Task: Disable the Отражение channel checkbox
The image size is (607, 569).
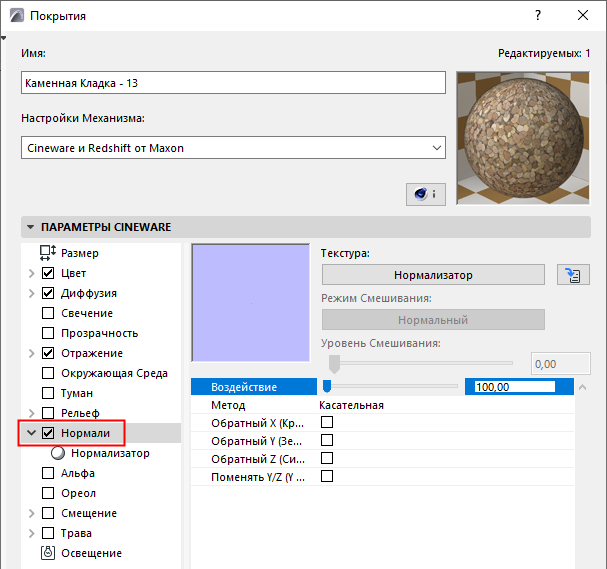Action: (x=48, y=353)
